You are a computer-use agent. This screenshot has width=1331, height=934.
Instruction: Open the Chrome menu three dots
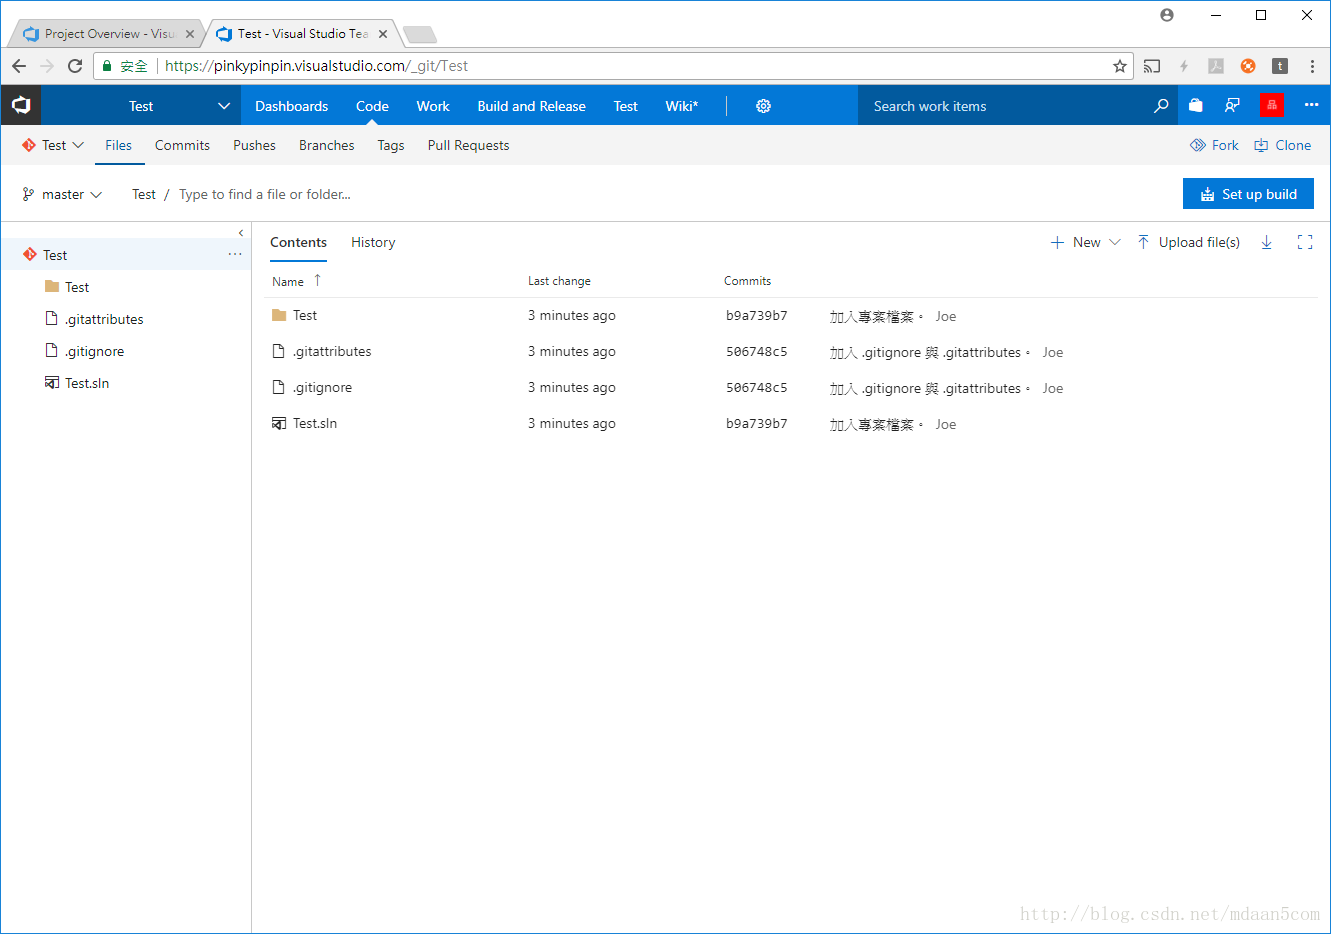click(1312, 66)
